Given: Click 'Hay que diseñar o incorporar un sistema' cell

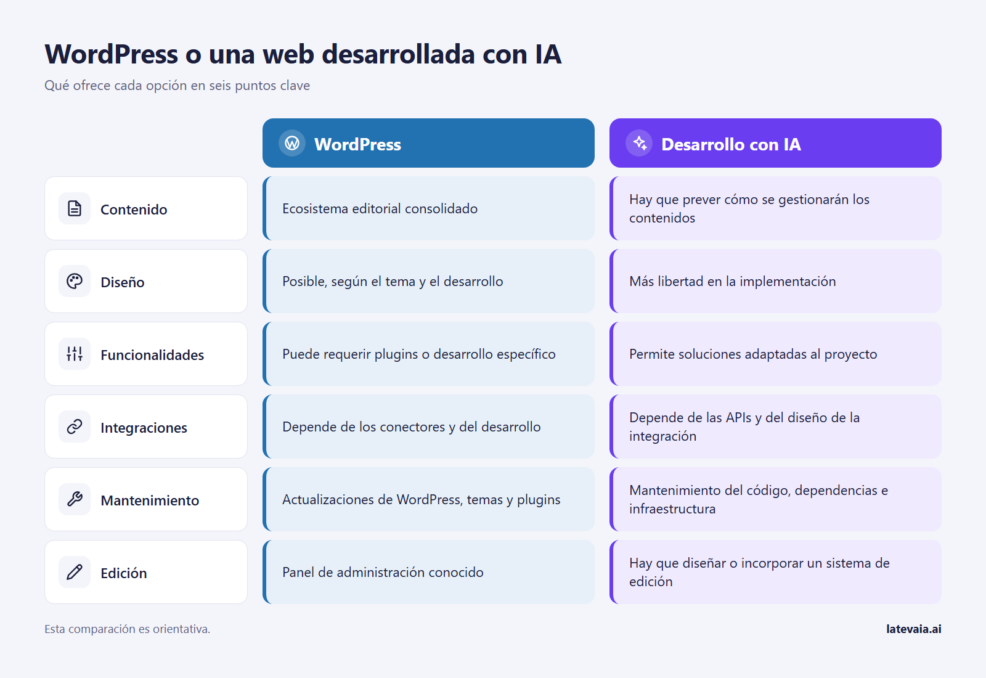Looking at the screenshot, I should pyautogui.click(x=775, y=572).
